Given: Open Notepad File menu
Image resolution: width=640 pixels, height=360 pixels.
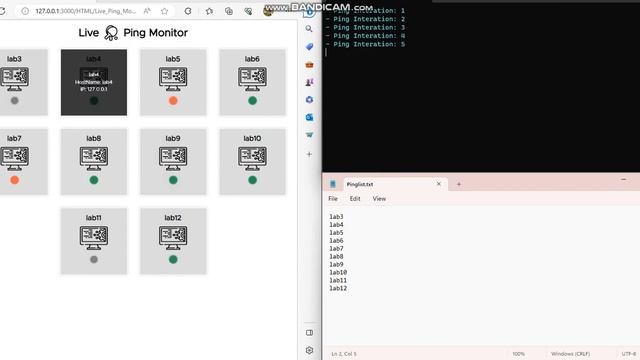Looking at the screenshot, I should click(333, 199).
